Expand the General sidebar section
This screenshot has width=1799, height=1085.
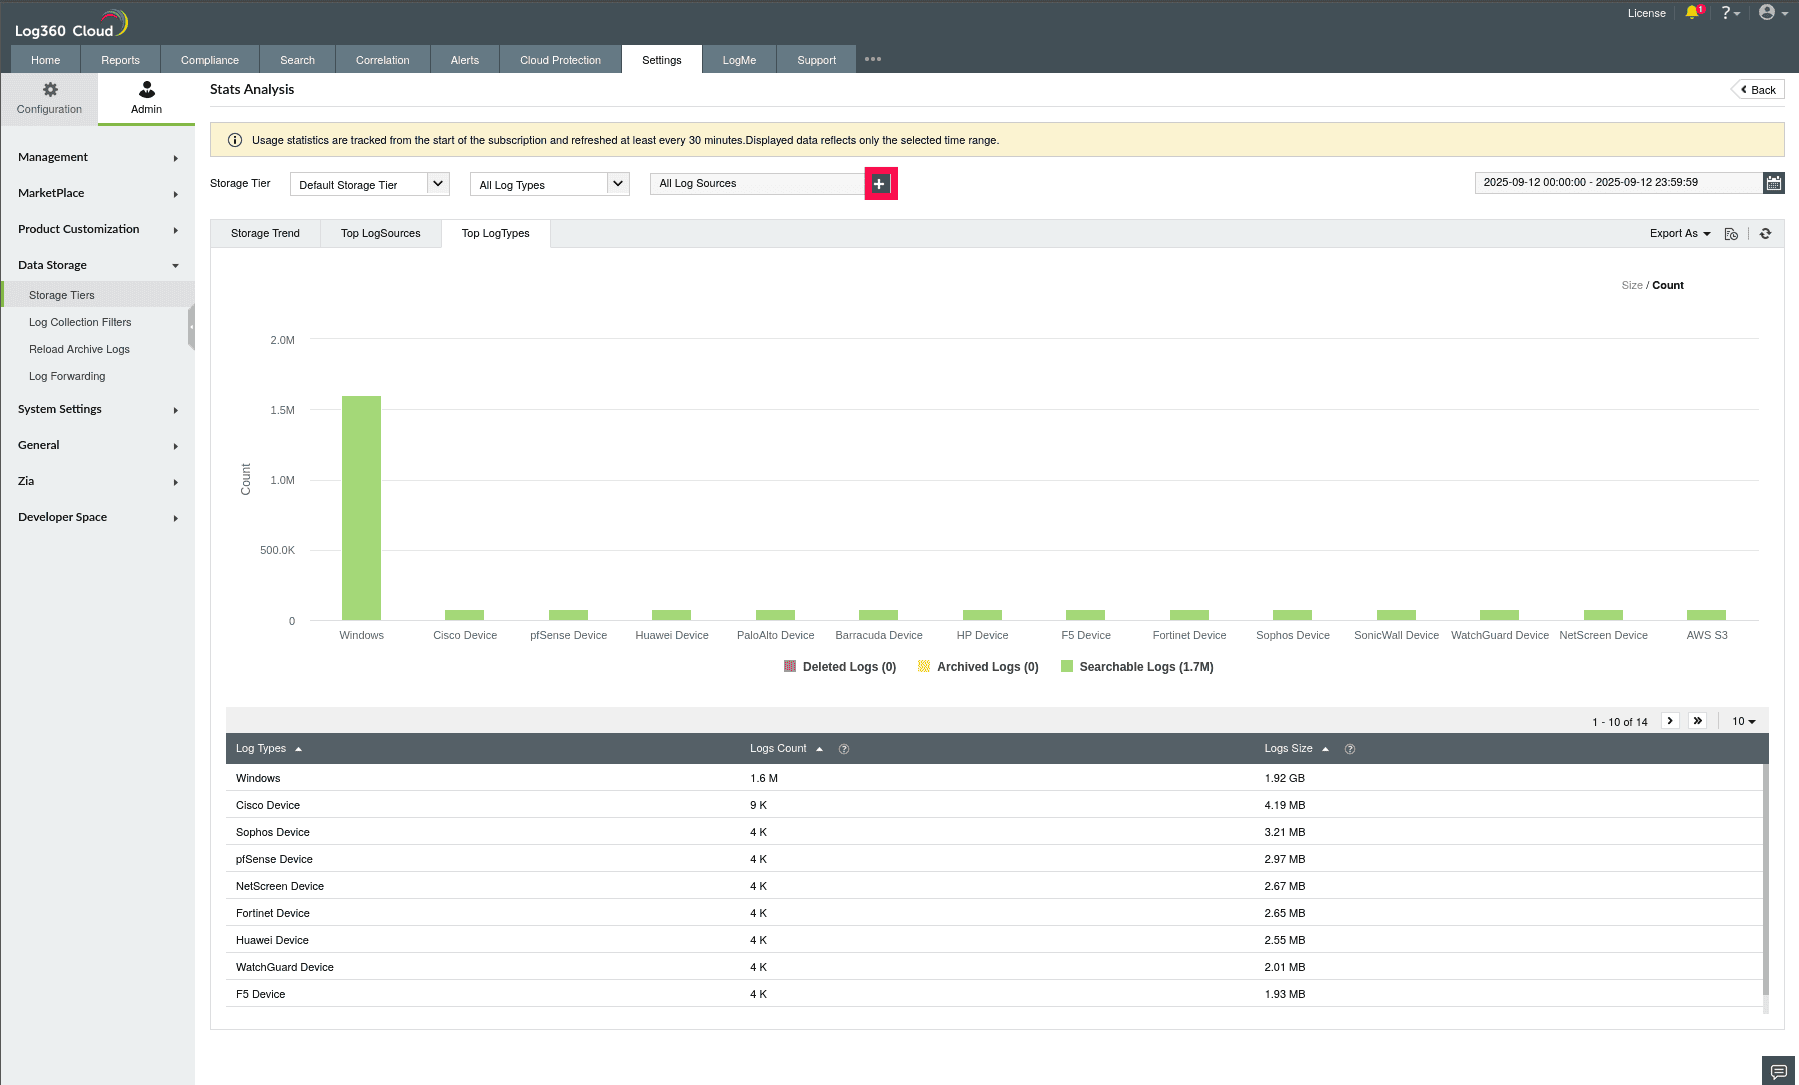pos(98,445)
